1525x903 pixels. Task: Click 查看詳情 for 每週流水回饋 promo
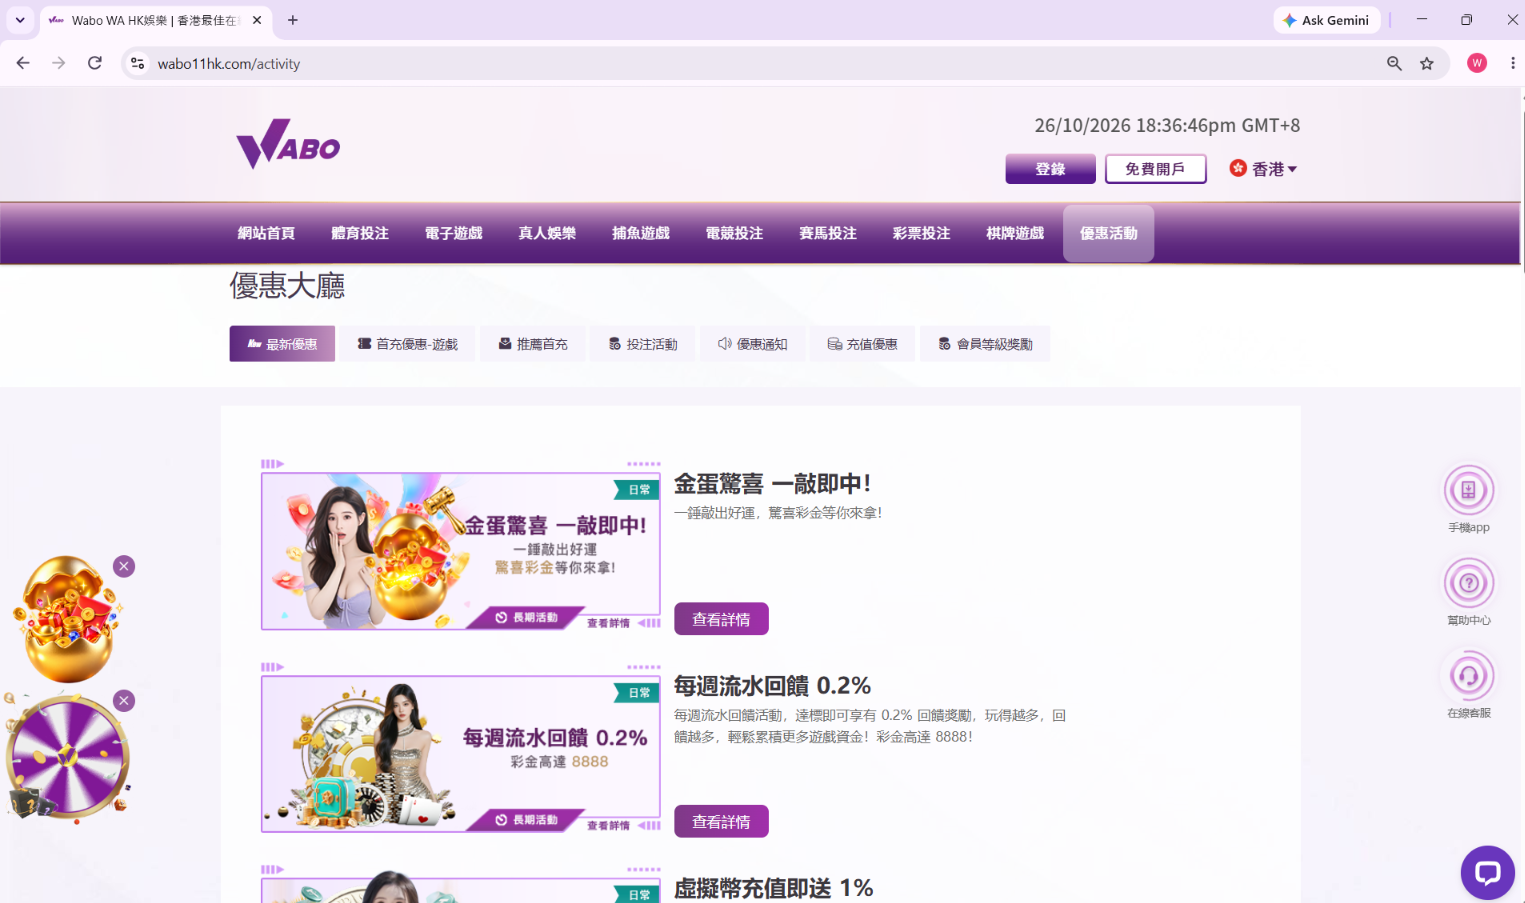[x=721, y=821]
